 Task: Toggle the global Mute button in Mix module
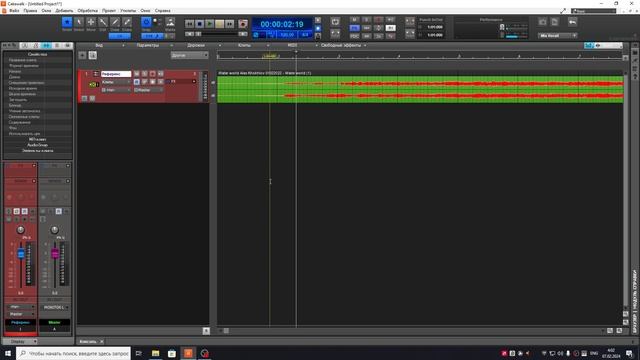coord(354,20)
